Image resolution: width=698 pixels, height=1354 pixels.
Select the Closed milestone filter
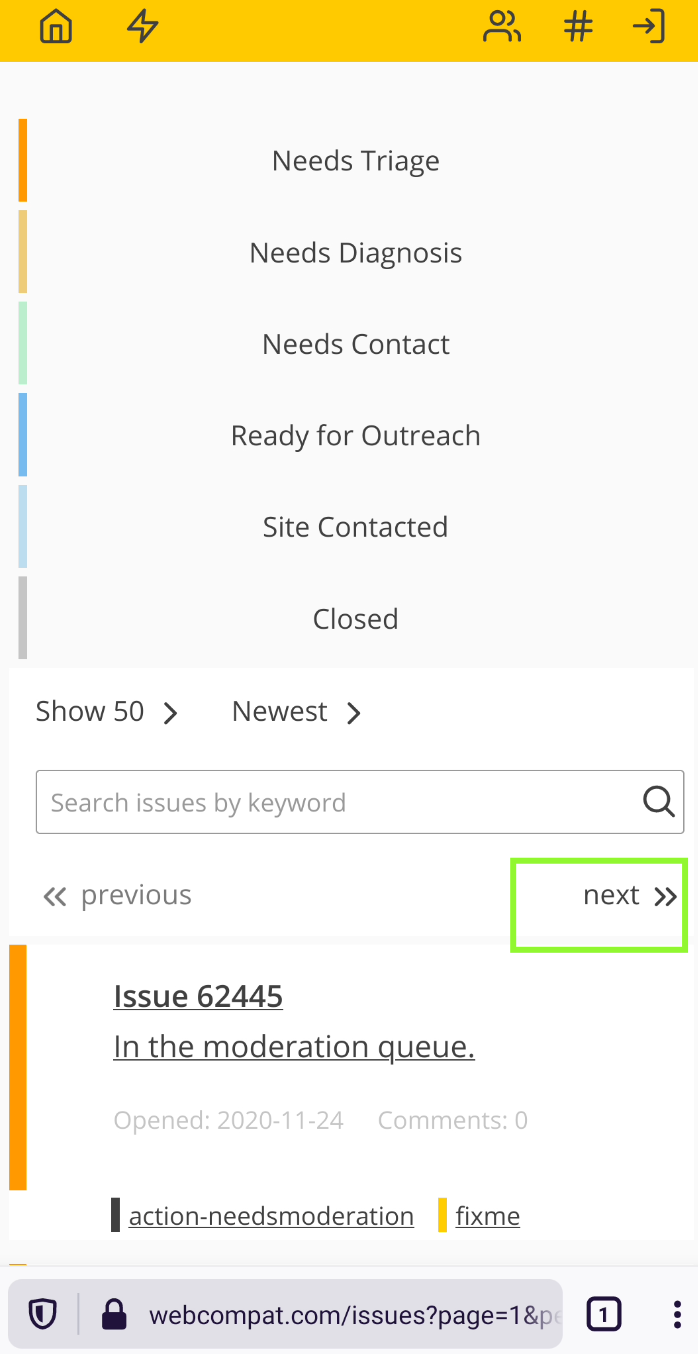point(355,618)
